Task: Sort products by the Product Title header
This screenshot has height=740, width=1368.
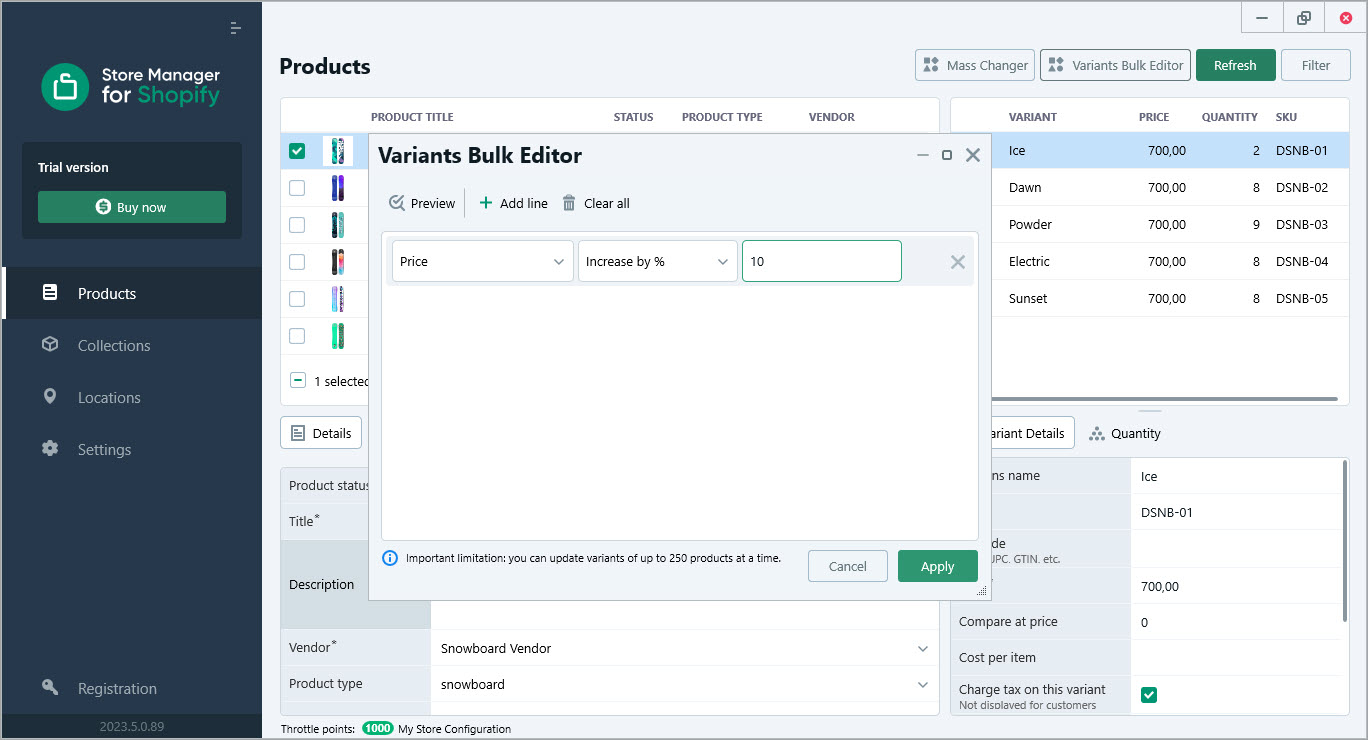Action: (x=412, y=117)
